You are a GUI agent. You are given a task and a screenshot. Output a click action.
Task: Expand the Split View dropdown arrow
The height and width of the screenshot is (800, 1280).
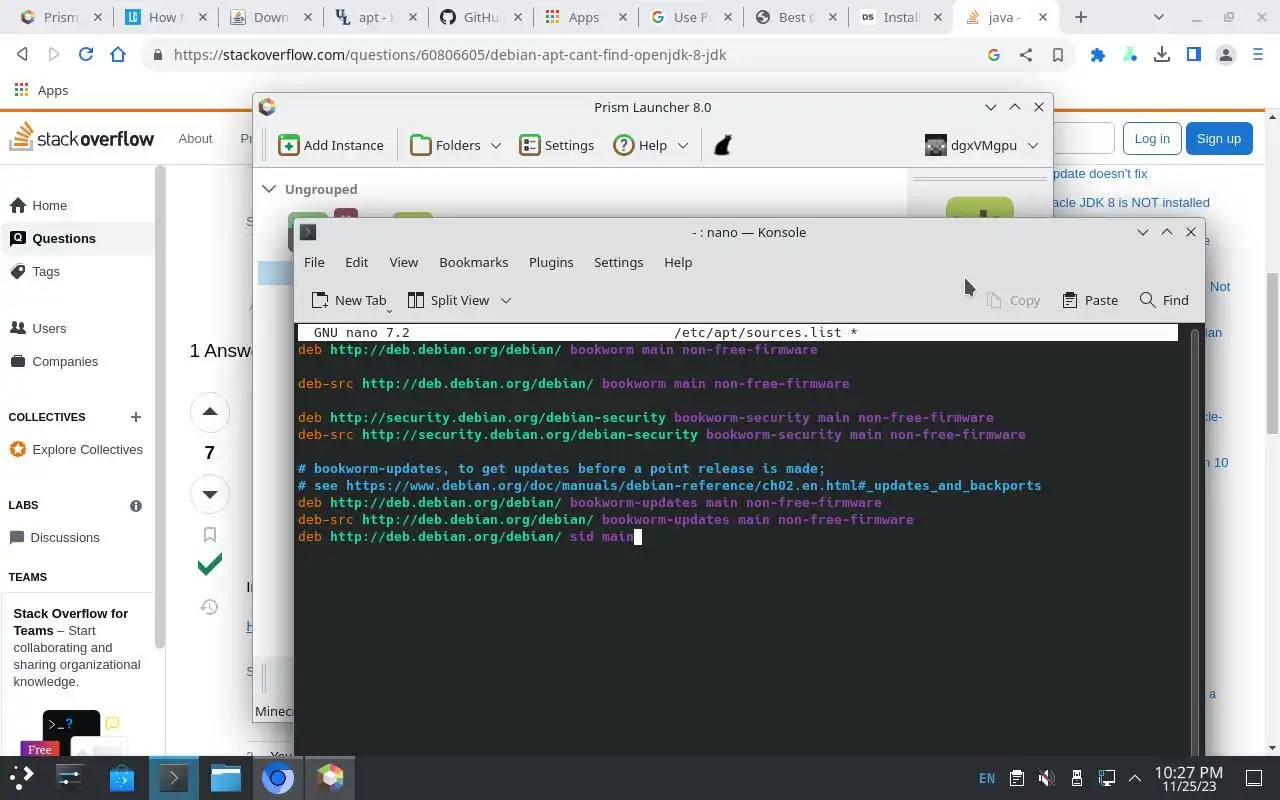coord(506,300)
